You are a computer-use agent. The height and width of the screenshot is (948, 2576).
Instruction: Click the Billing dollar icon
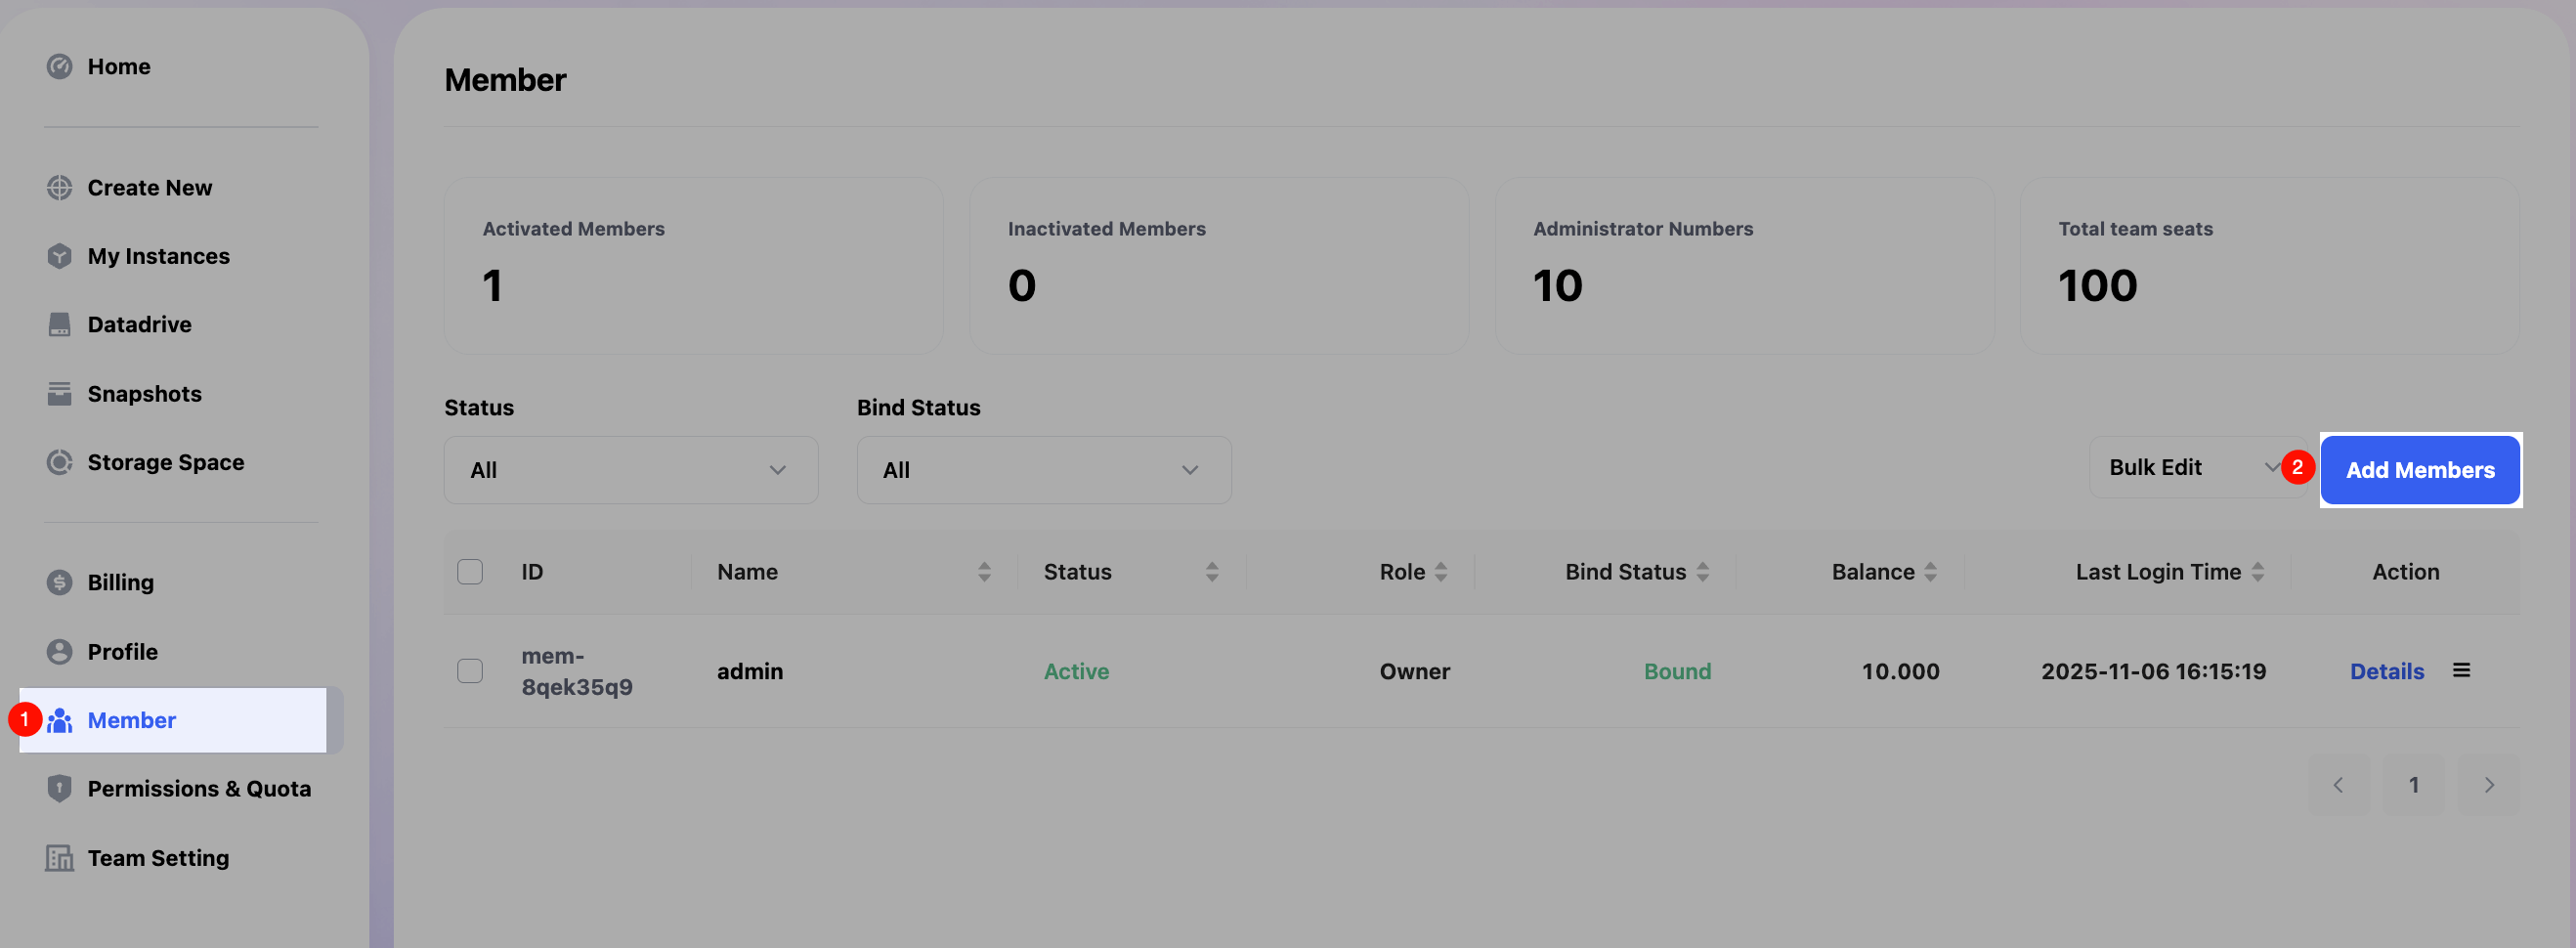(59, 583)
